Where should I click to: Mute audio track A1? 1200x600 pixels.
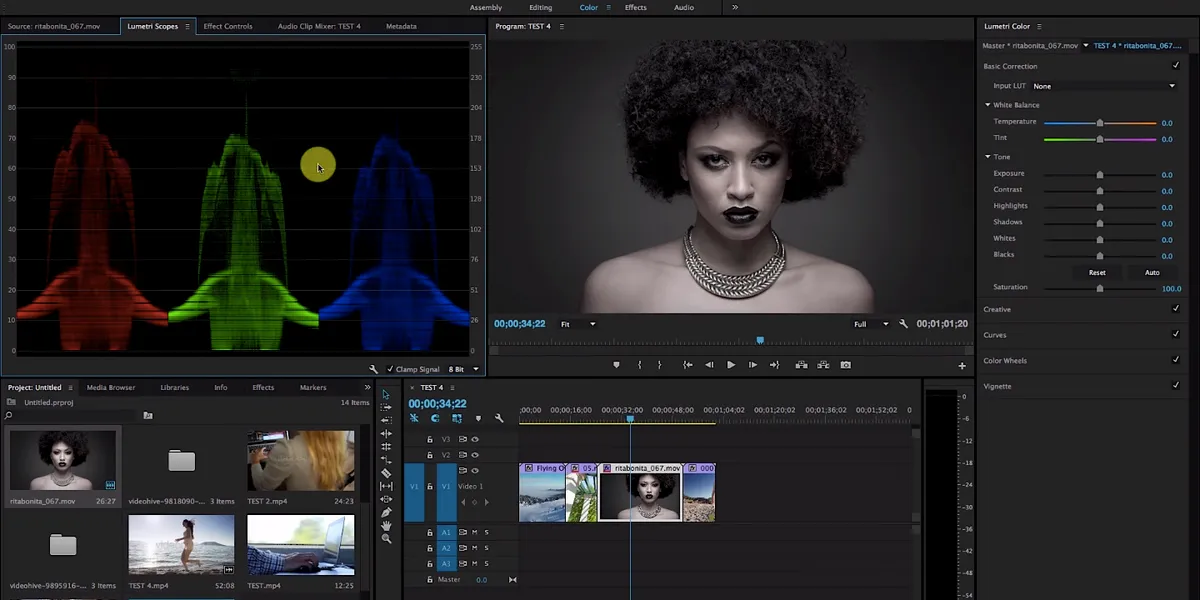475,532
